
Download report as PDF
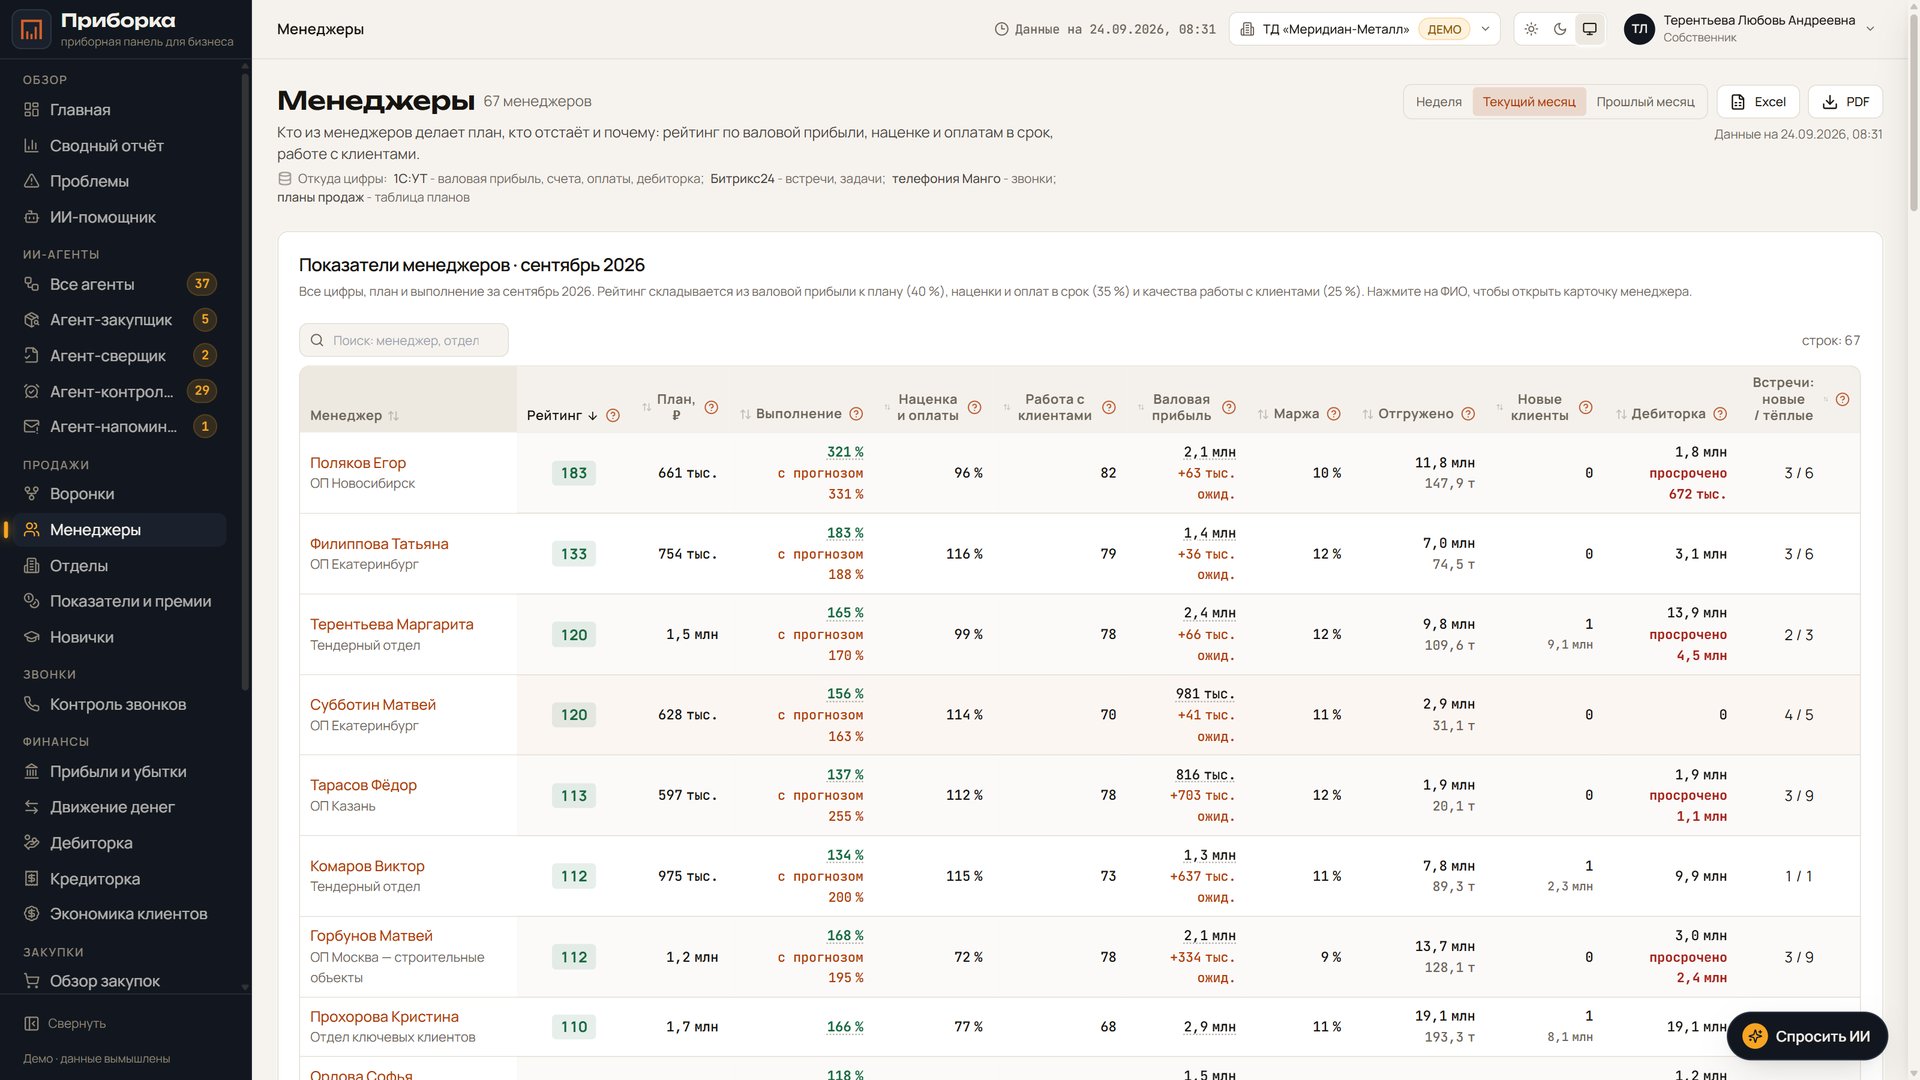[x=1845, y=102]
